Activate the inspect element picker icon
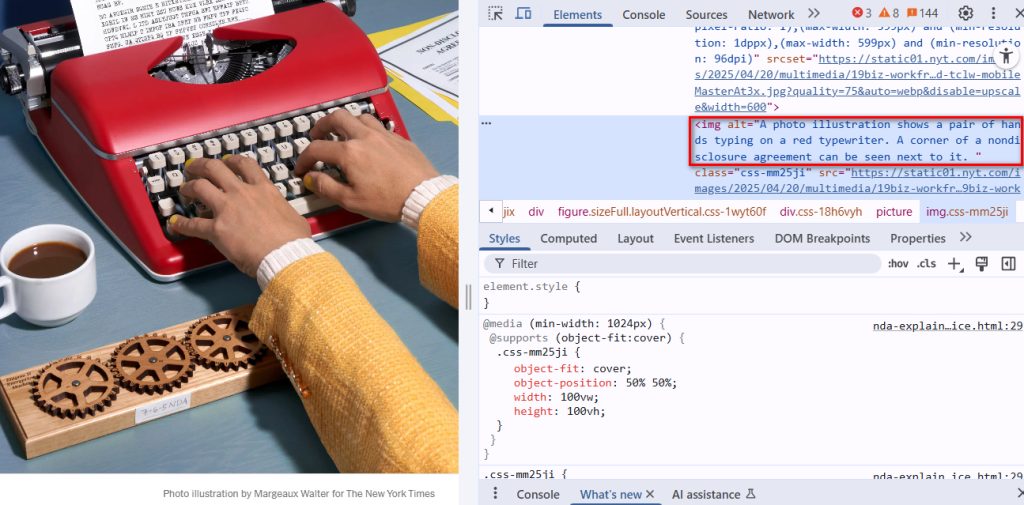Image resolution: width=1024 pixels, height=505 pixels. (x=496, y=14)
